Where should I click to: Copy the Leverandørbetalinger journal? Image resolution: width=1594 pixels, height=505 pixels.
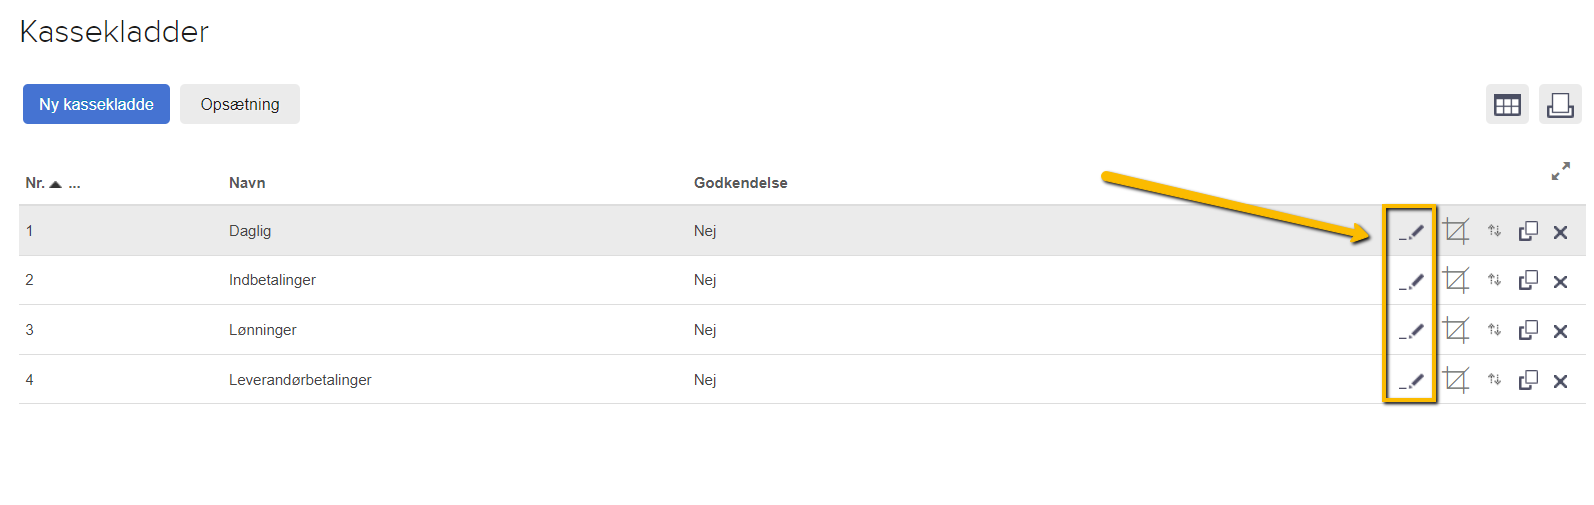point(1528,380)
